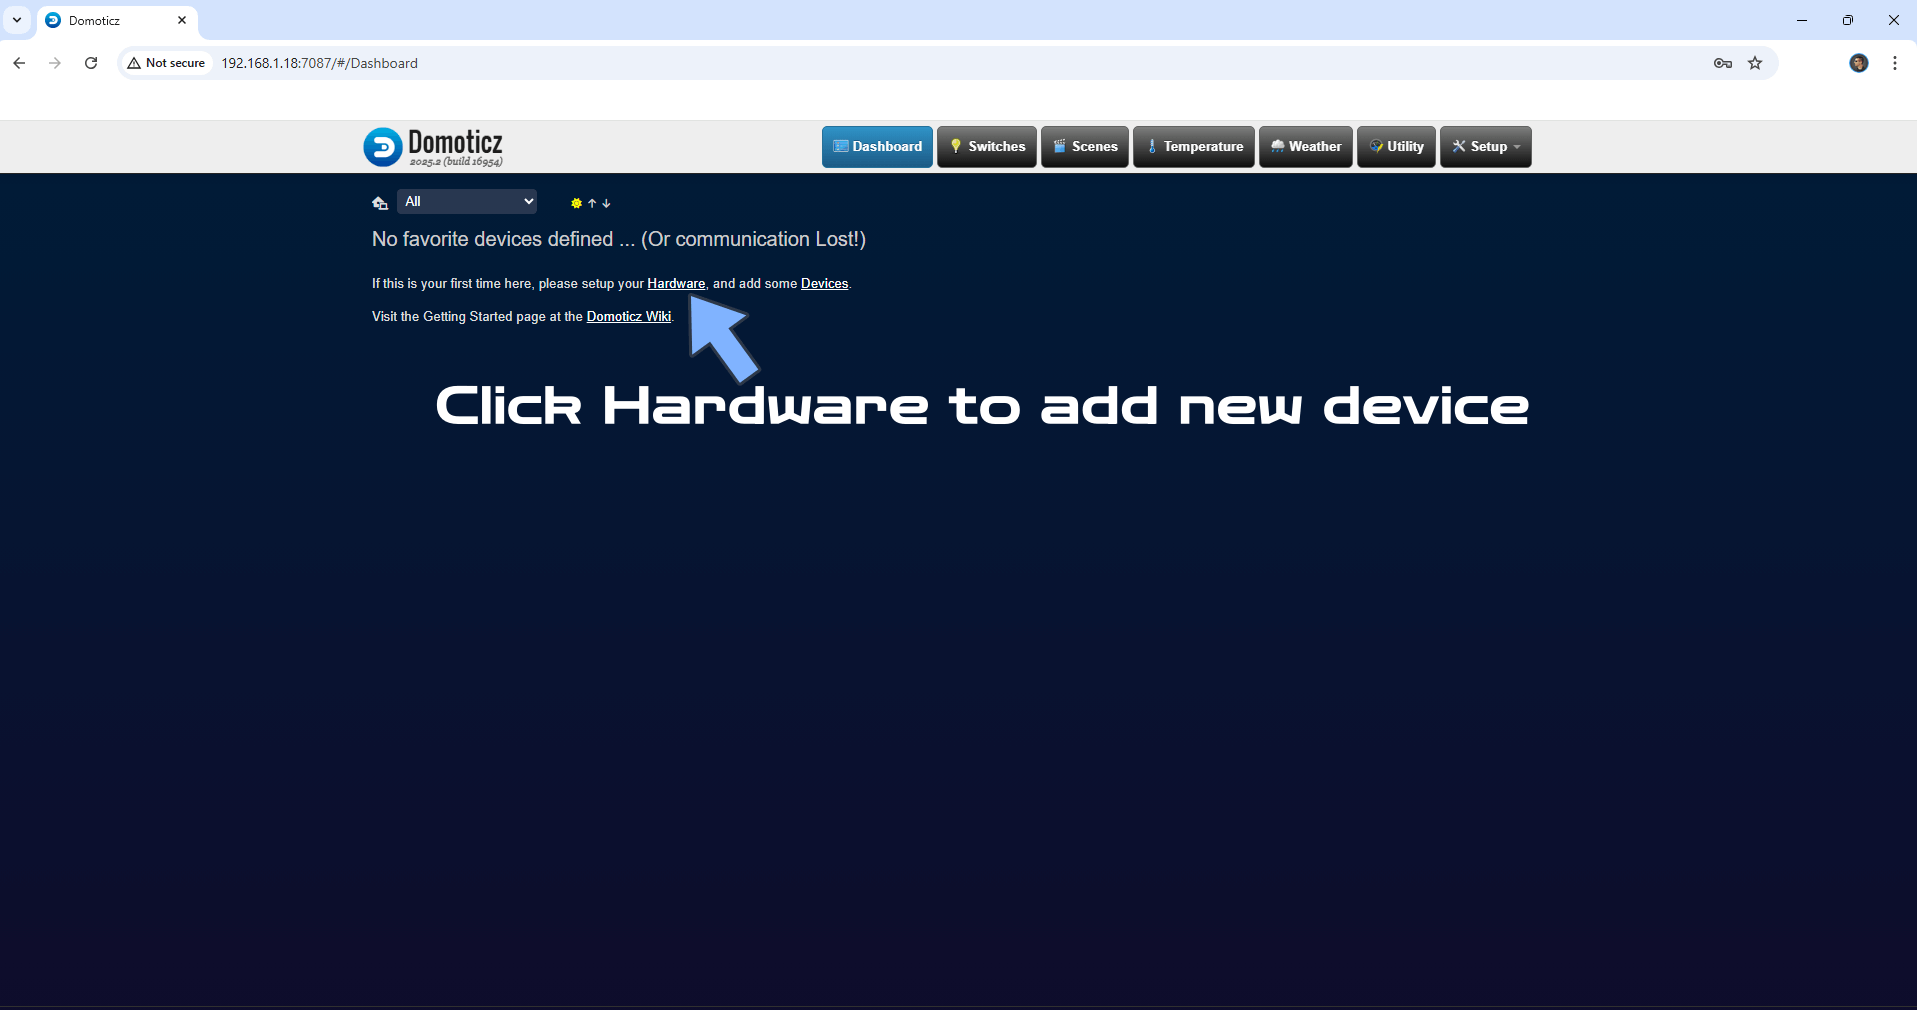Open the saved passwords key icon
Screen dimensions: 1917x1010
click(x=1722, y=63)
